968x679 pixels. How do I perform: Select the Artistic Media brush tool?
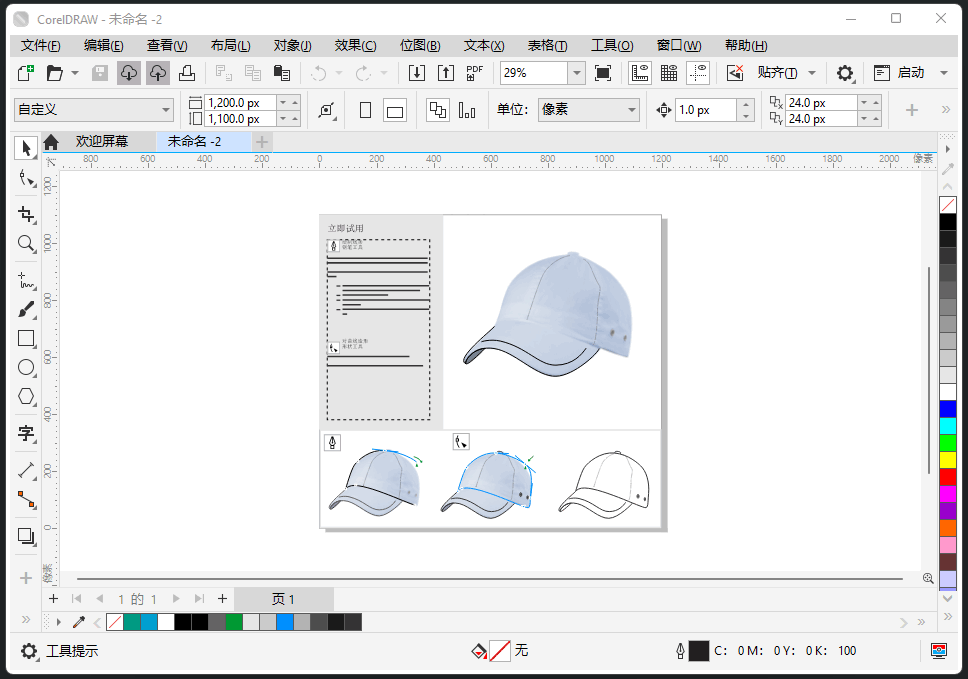click(26, 310)
